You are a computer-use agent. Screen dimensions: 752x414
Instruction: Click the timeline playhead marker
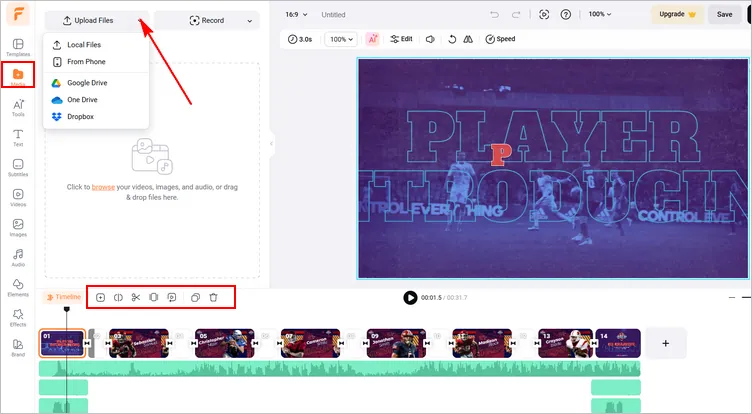(x=67, y=309)
